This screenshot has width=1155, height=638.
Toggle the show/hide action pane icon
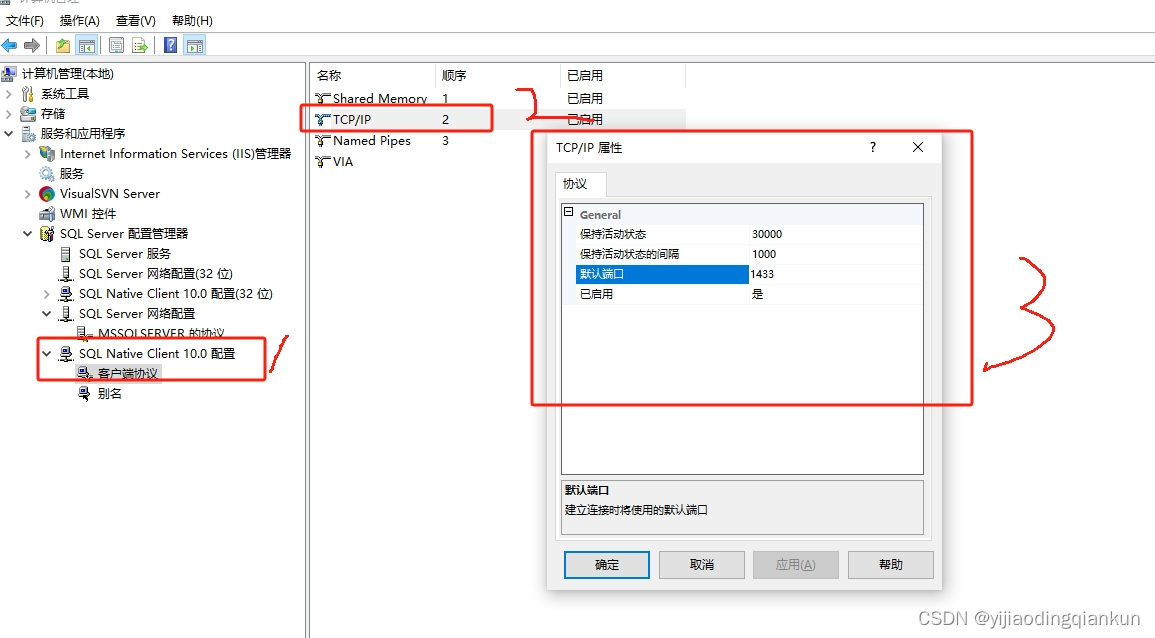tap(195, 46)
